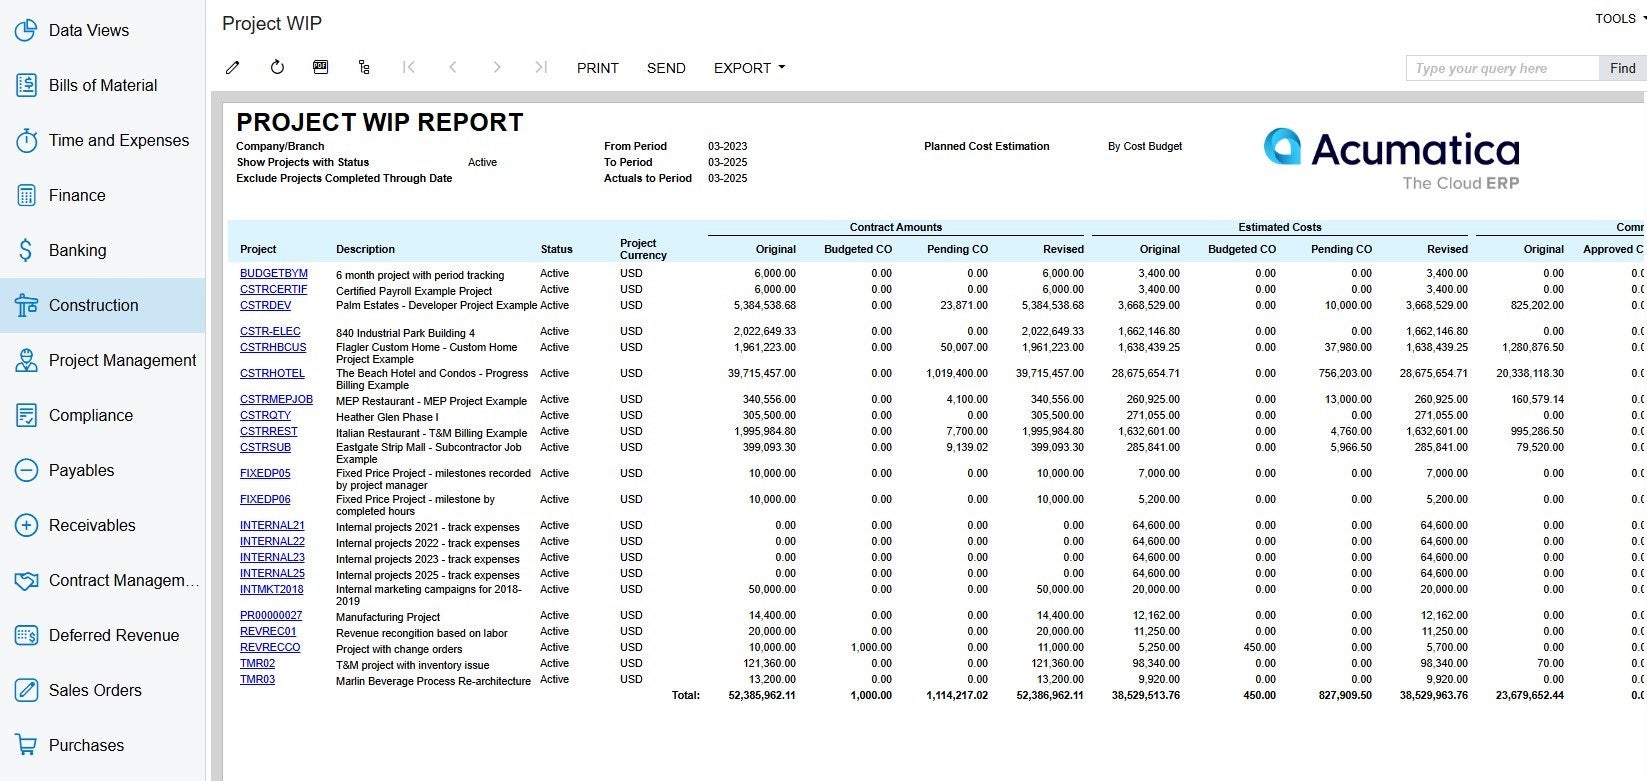This screenshot has width=1647, height=781.
Task: Open the INTERNAL23 project link
Action: point(272,557)
